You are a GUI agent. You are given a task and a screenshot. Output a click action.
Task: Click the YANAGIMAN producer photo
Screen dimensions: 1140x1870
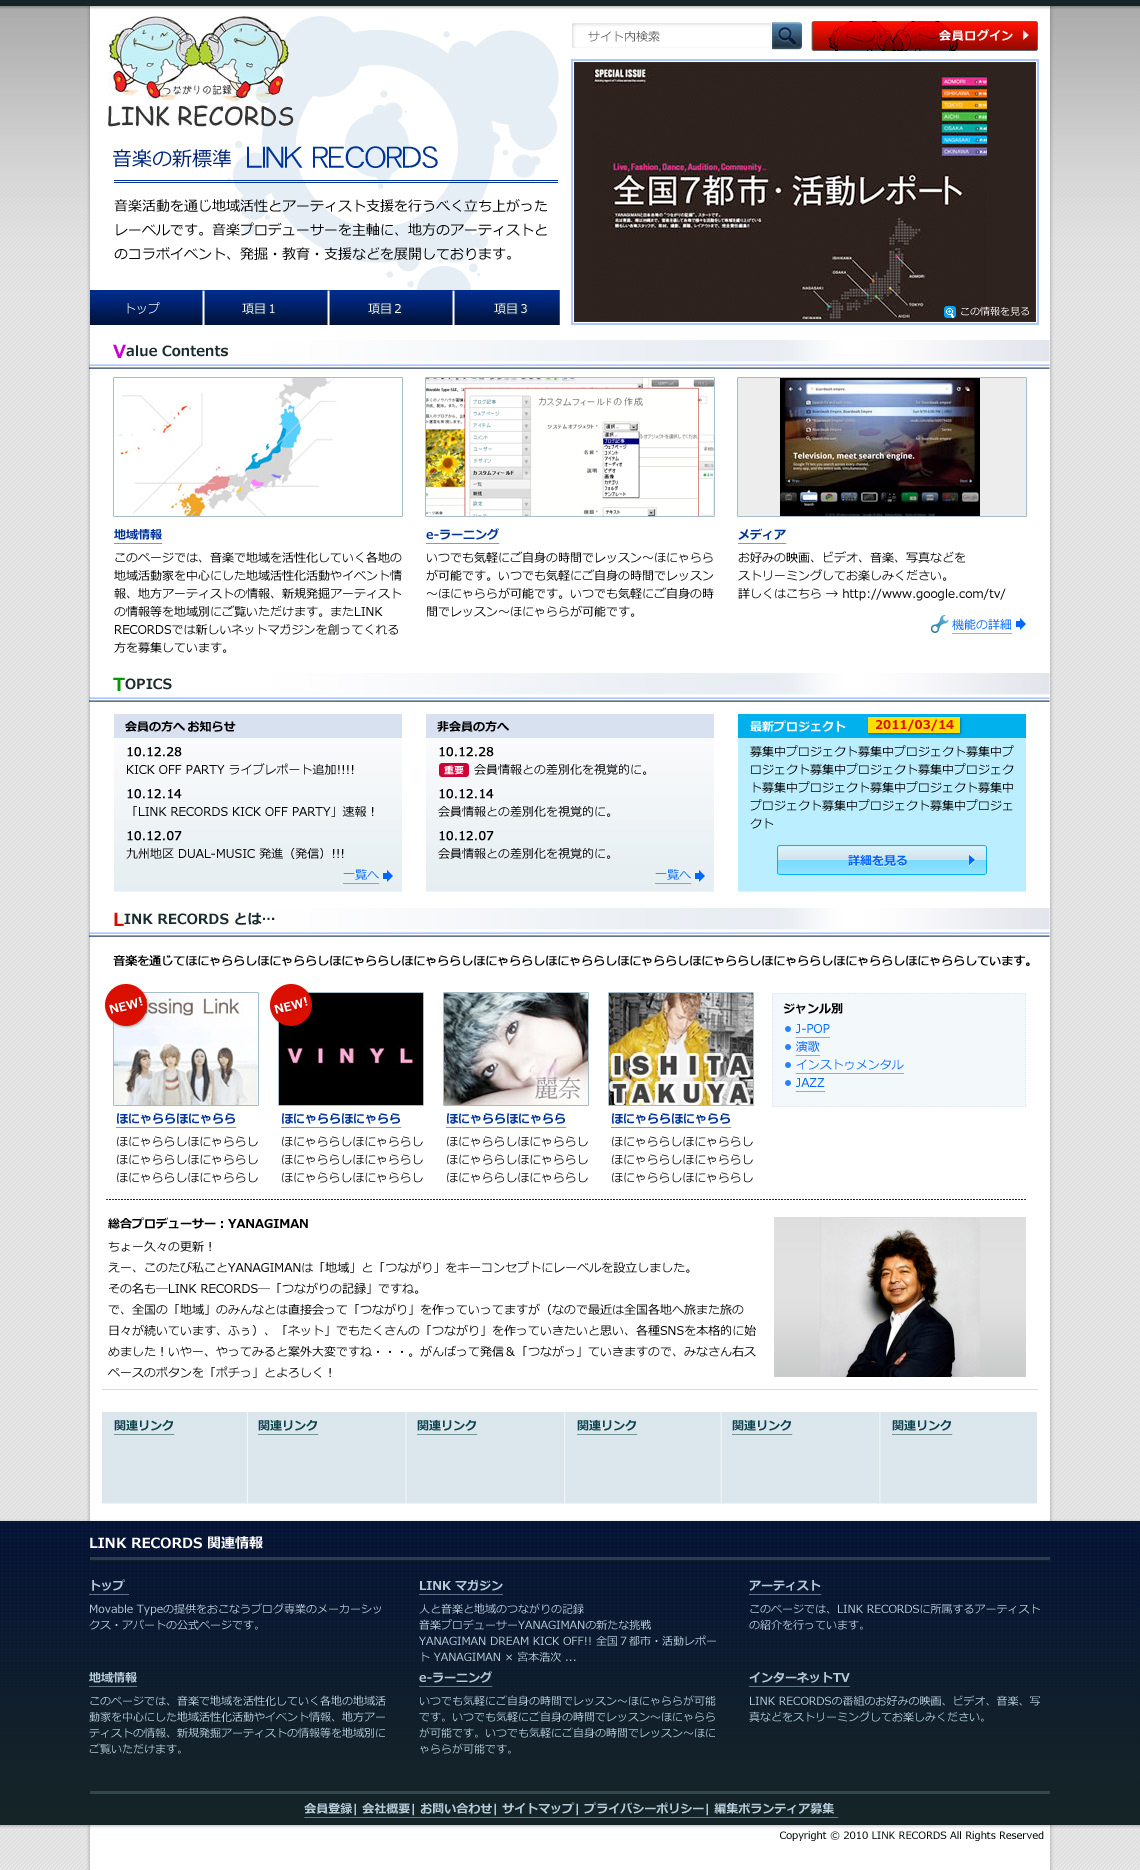pyautogui.click(x=900, y=1297)
